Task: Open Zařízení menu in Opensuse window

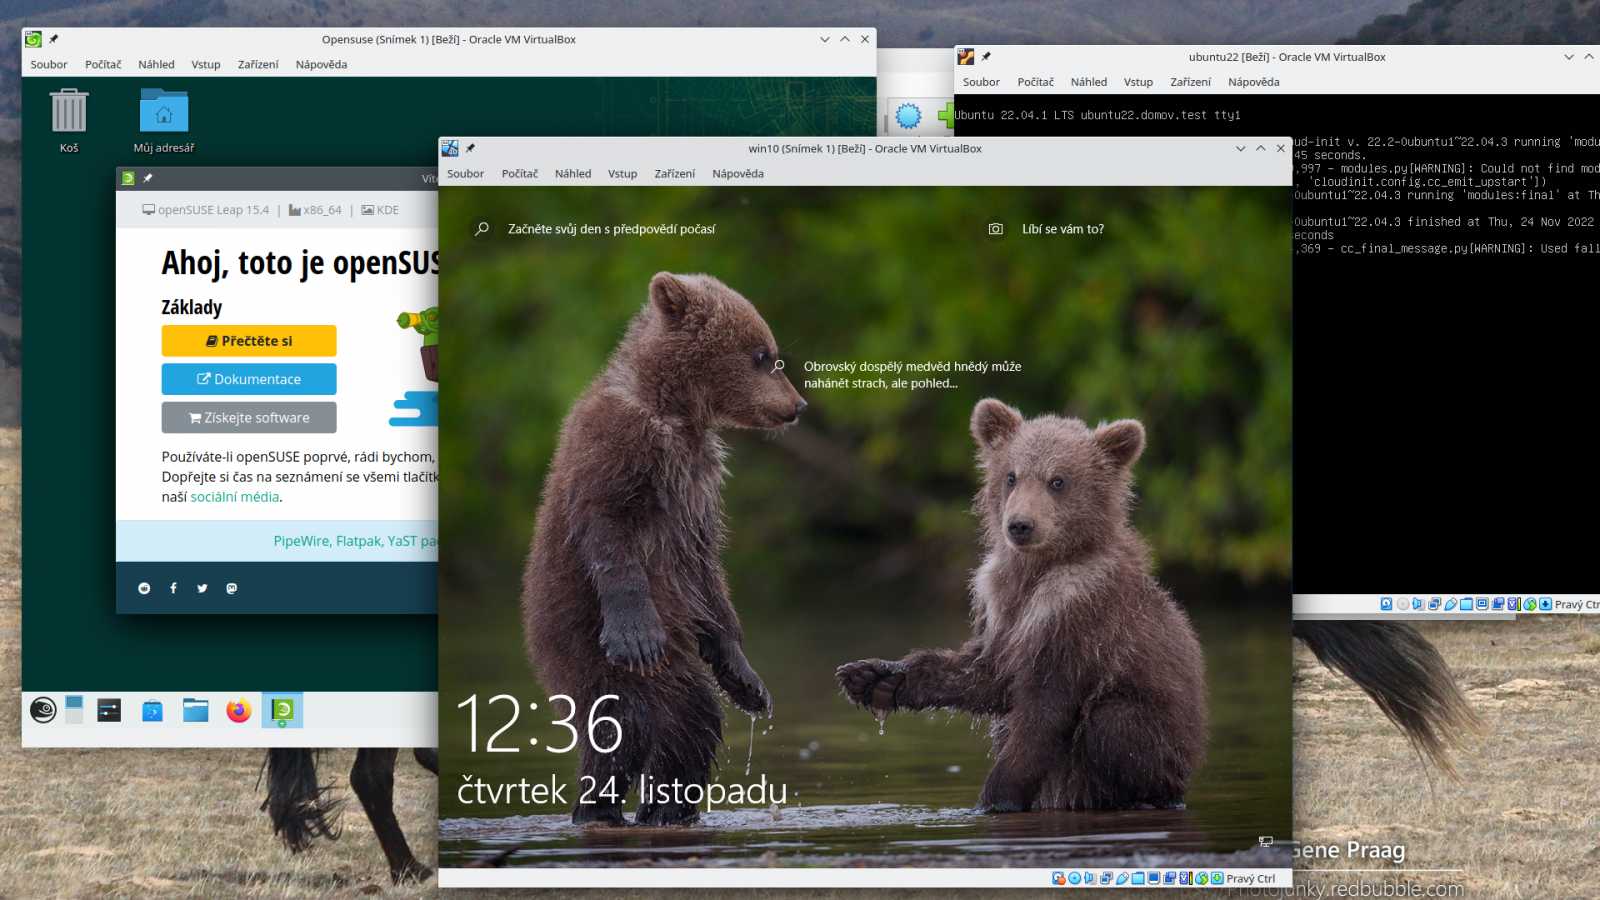Action: tap(258, 65)
